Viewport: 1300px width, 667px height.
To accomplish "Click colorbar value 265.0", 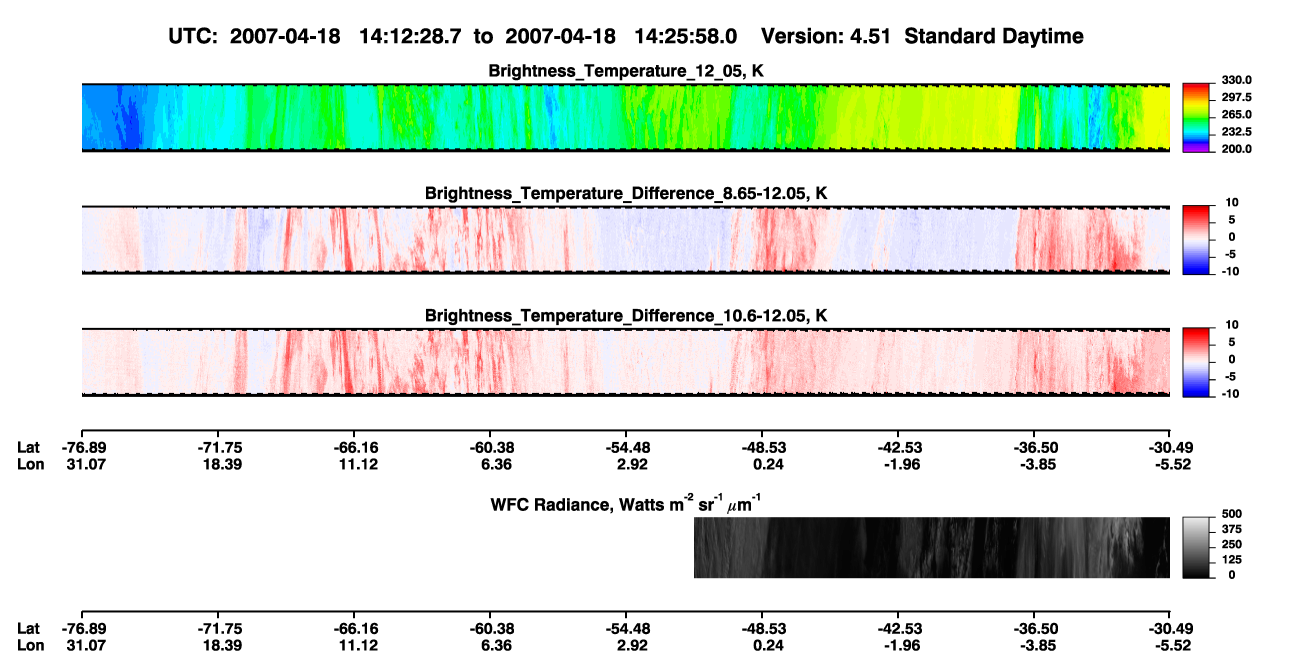I will (1235, 114).
